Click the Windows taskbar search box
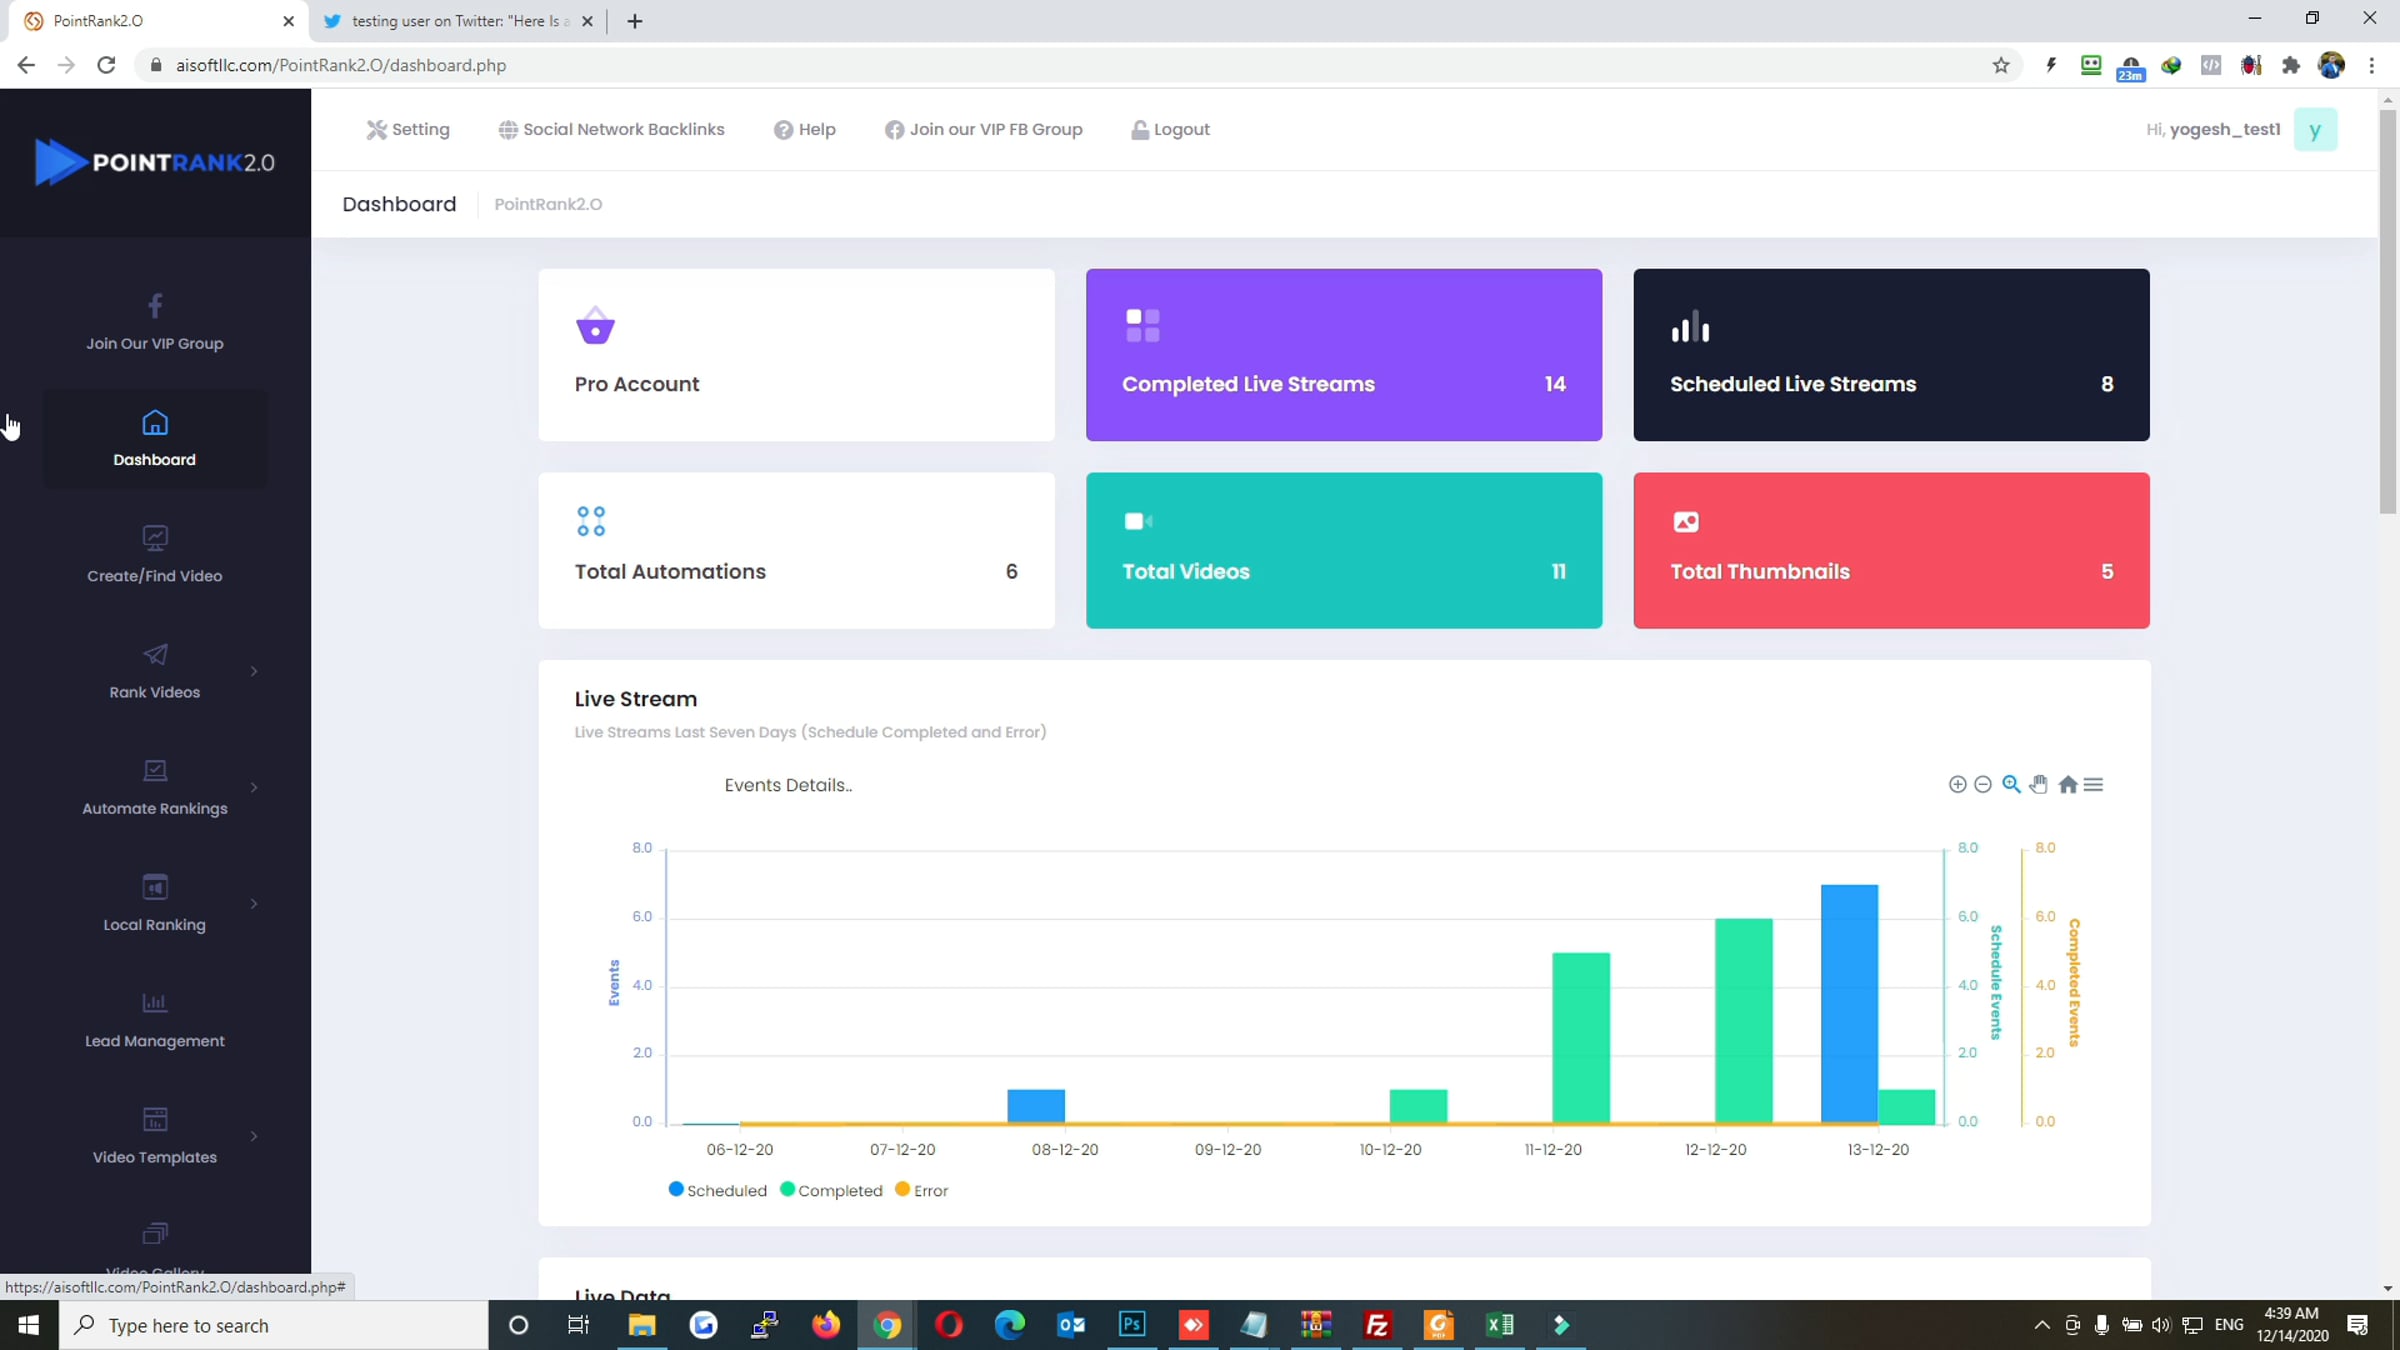This screenshot has width=2400, height=1350. (273, 1325)
